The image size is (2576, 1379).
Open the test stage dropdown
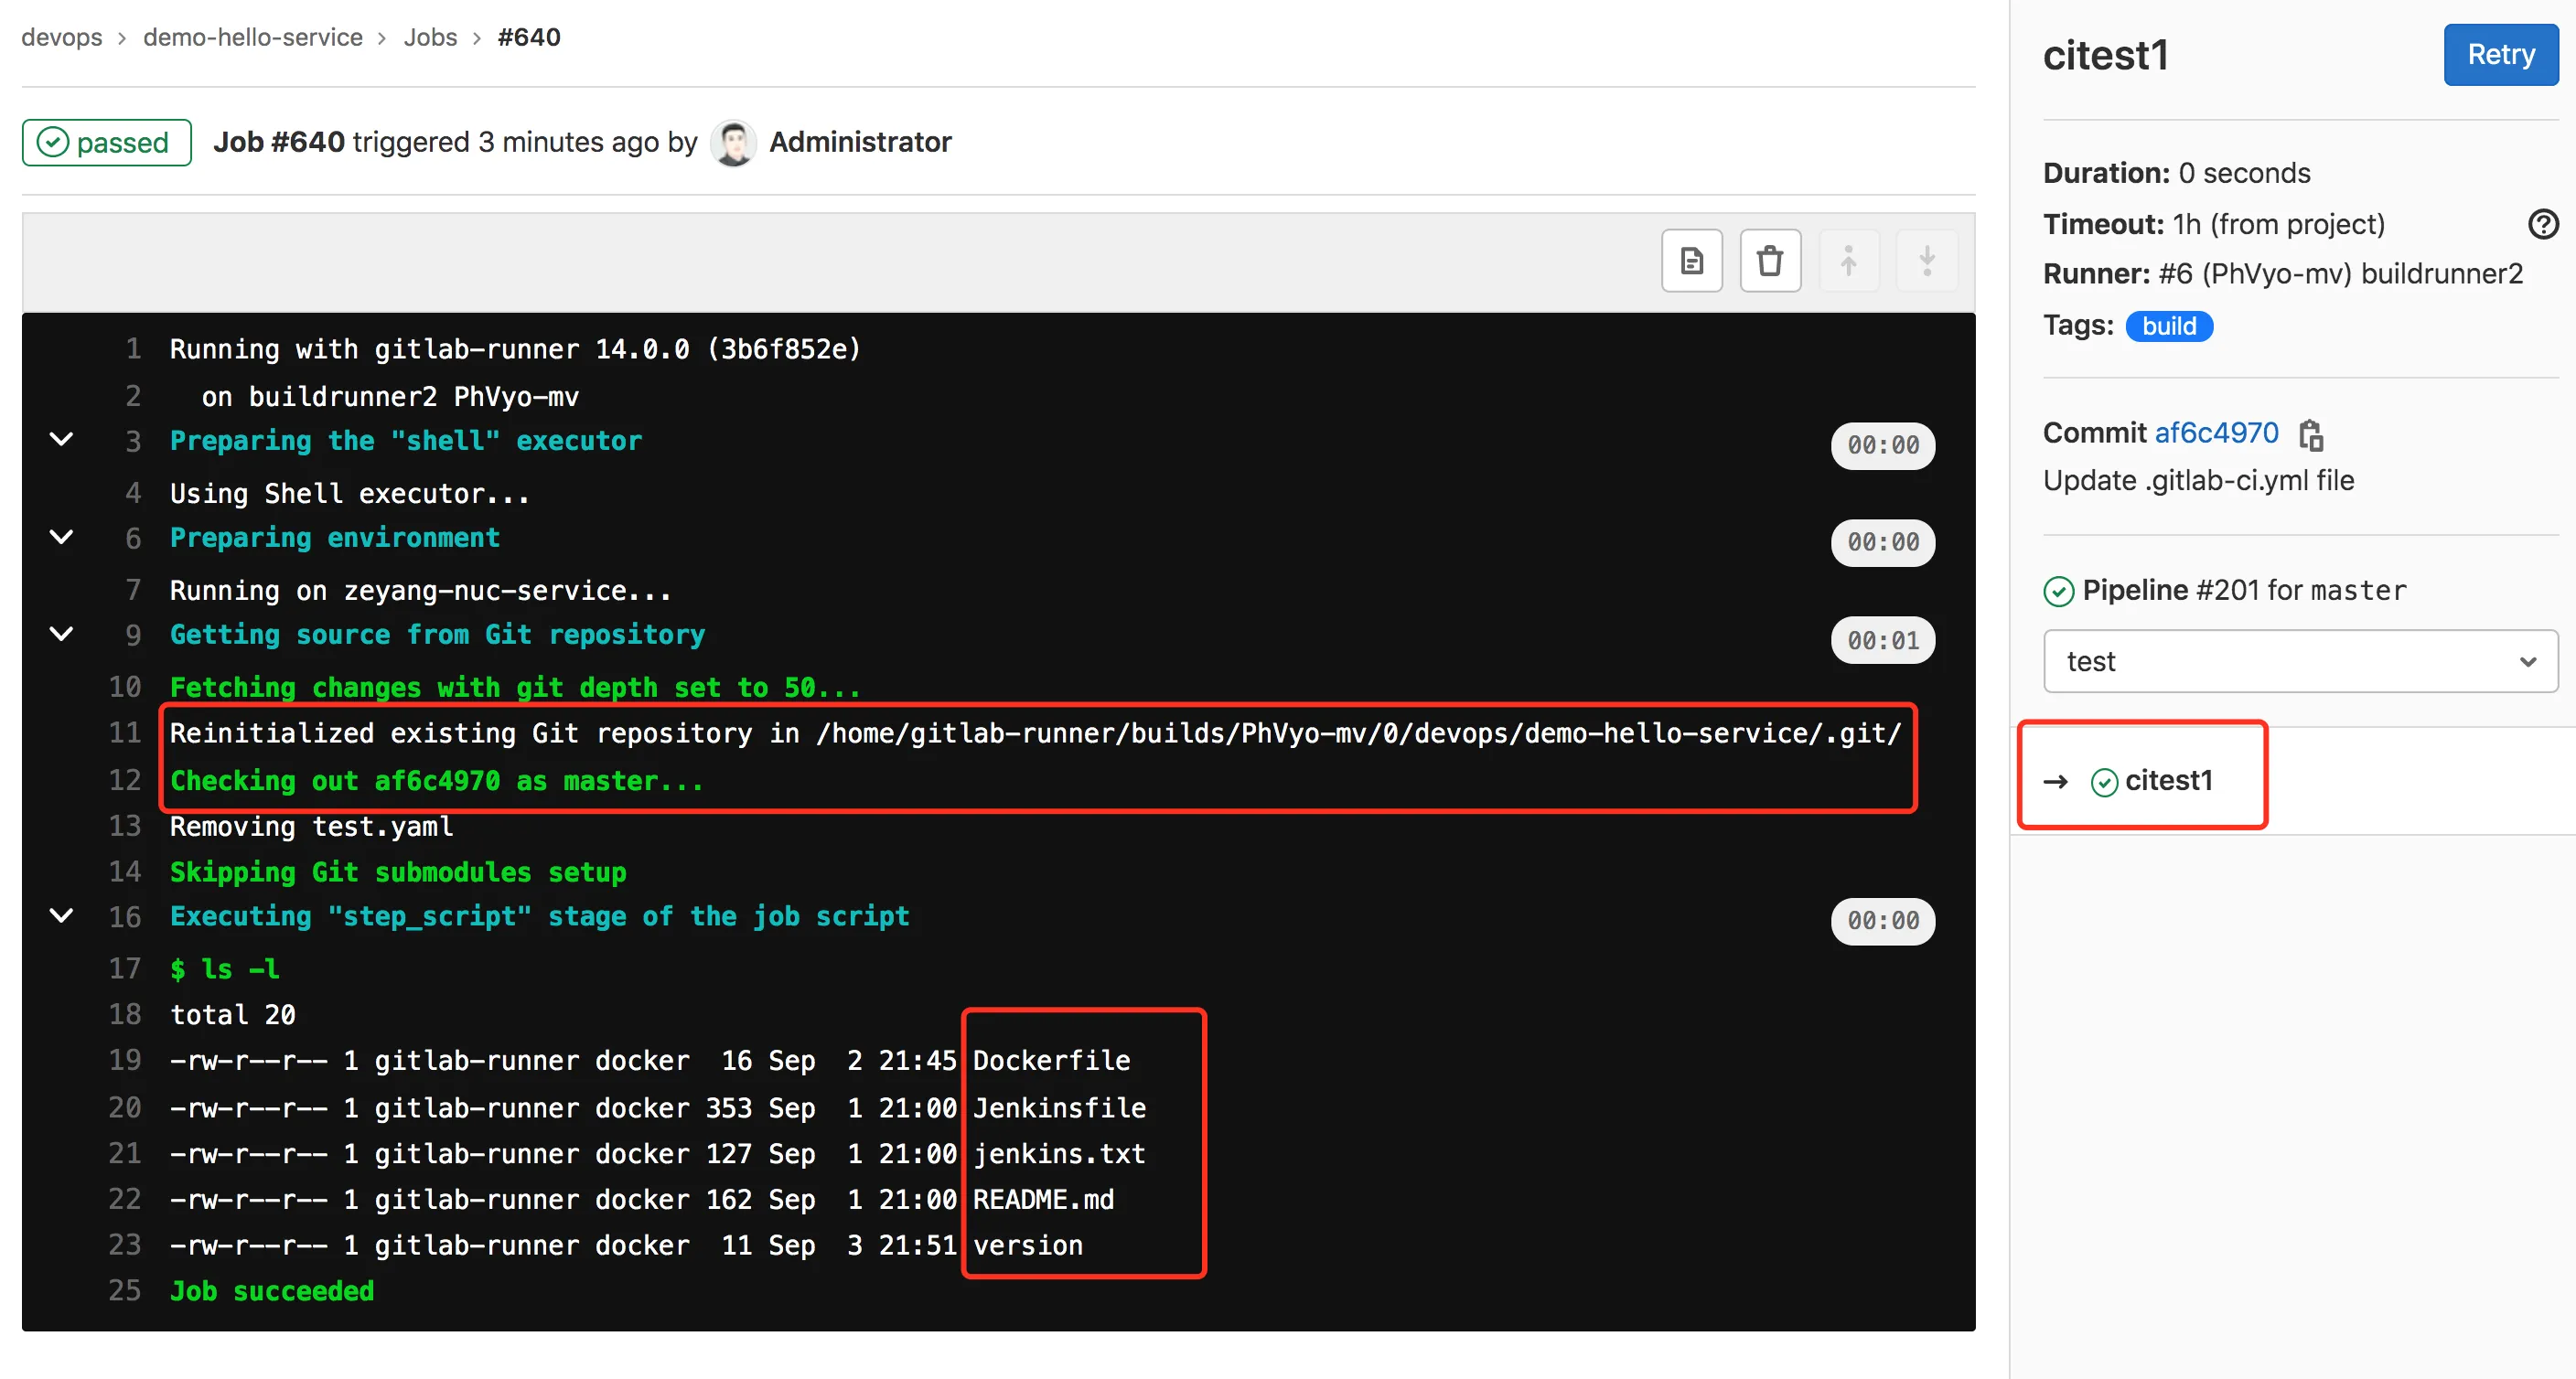(2299, 661)
